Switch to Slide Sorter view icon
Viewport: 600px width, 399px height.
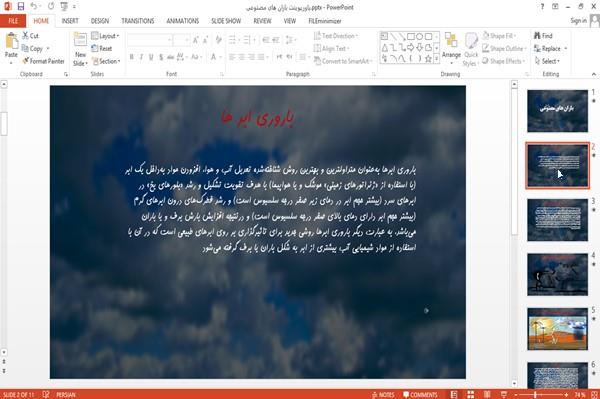471,395
